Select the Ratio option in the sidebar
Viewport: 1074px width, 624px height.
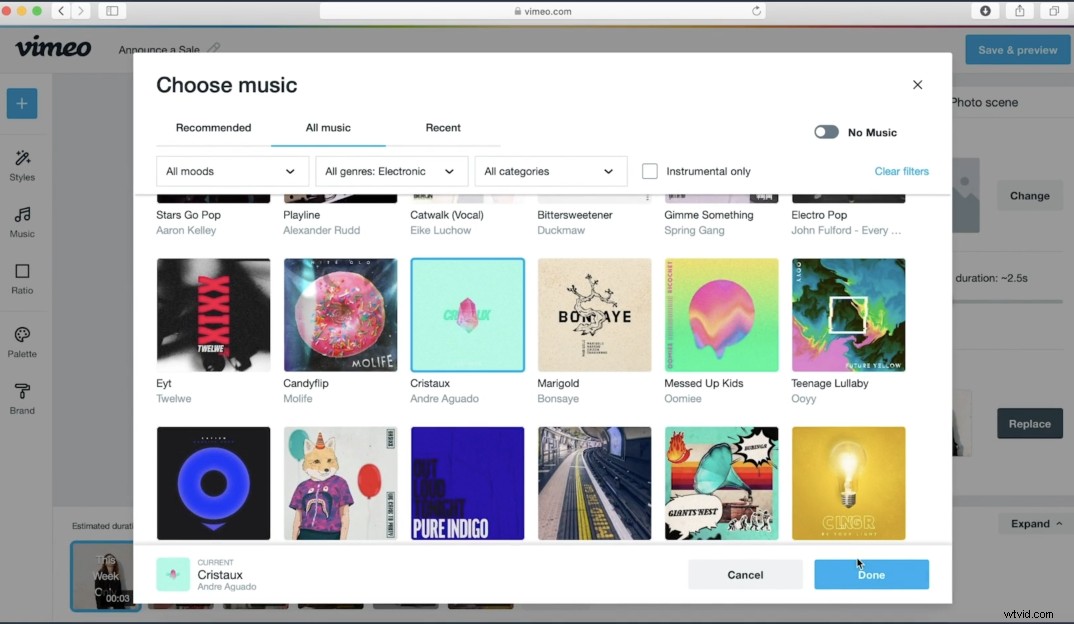(x=22, y=279)
